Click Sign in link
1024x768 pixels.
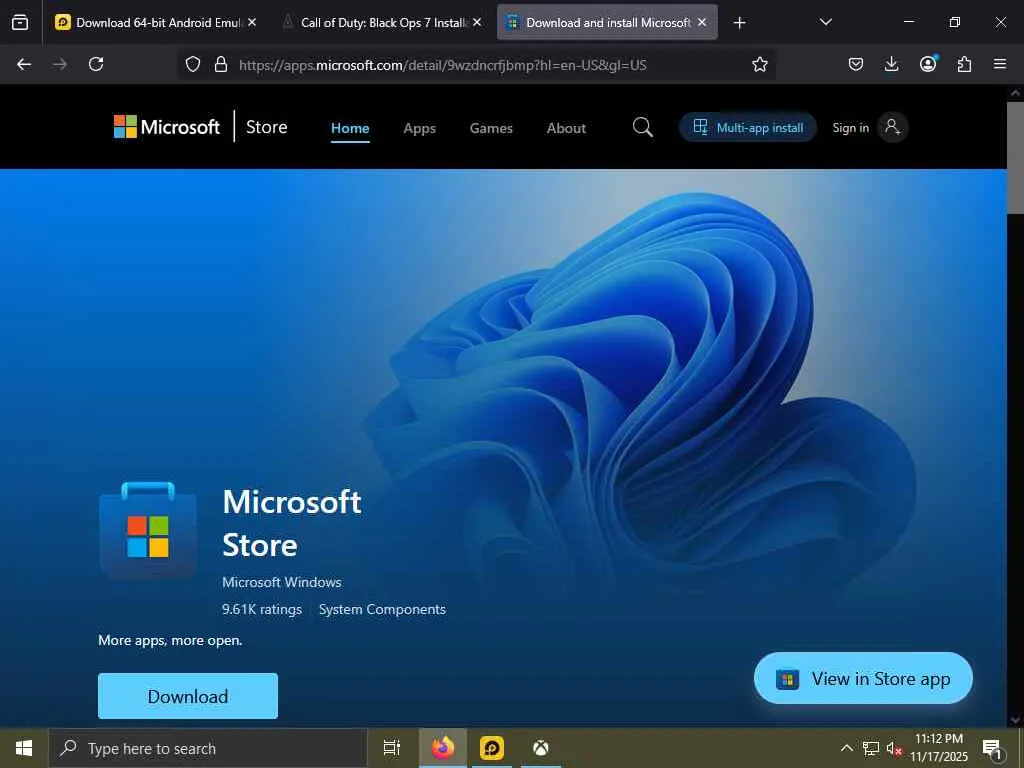coord(850,127)
